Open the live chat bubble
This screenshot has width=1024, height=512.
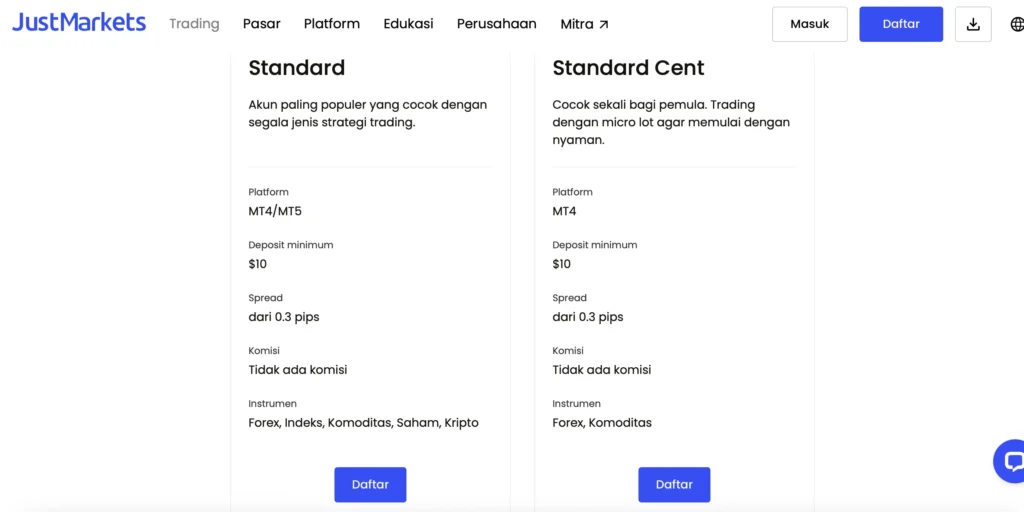point(1010,461)
